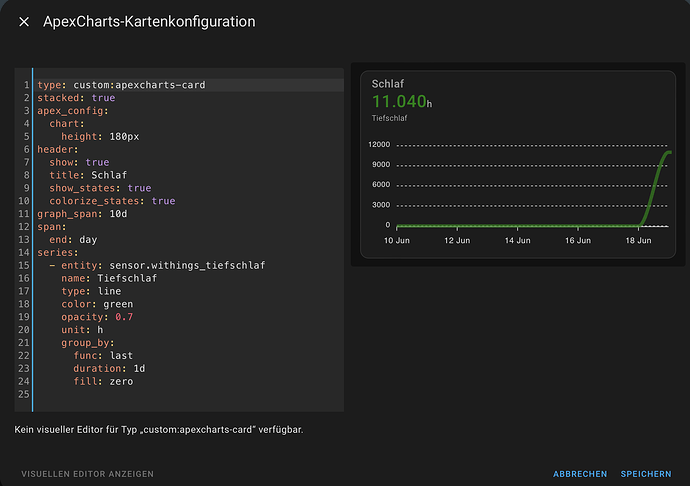The width and height of the screenshot is (690, 486).
Task: Click the 'duration: 1d' line
Action: click(109, 368)
